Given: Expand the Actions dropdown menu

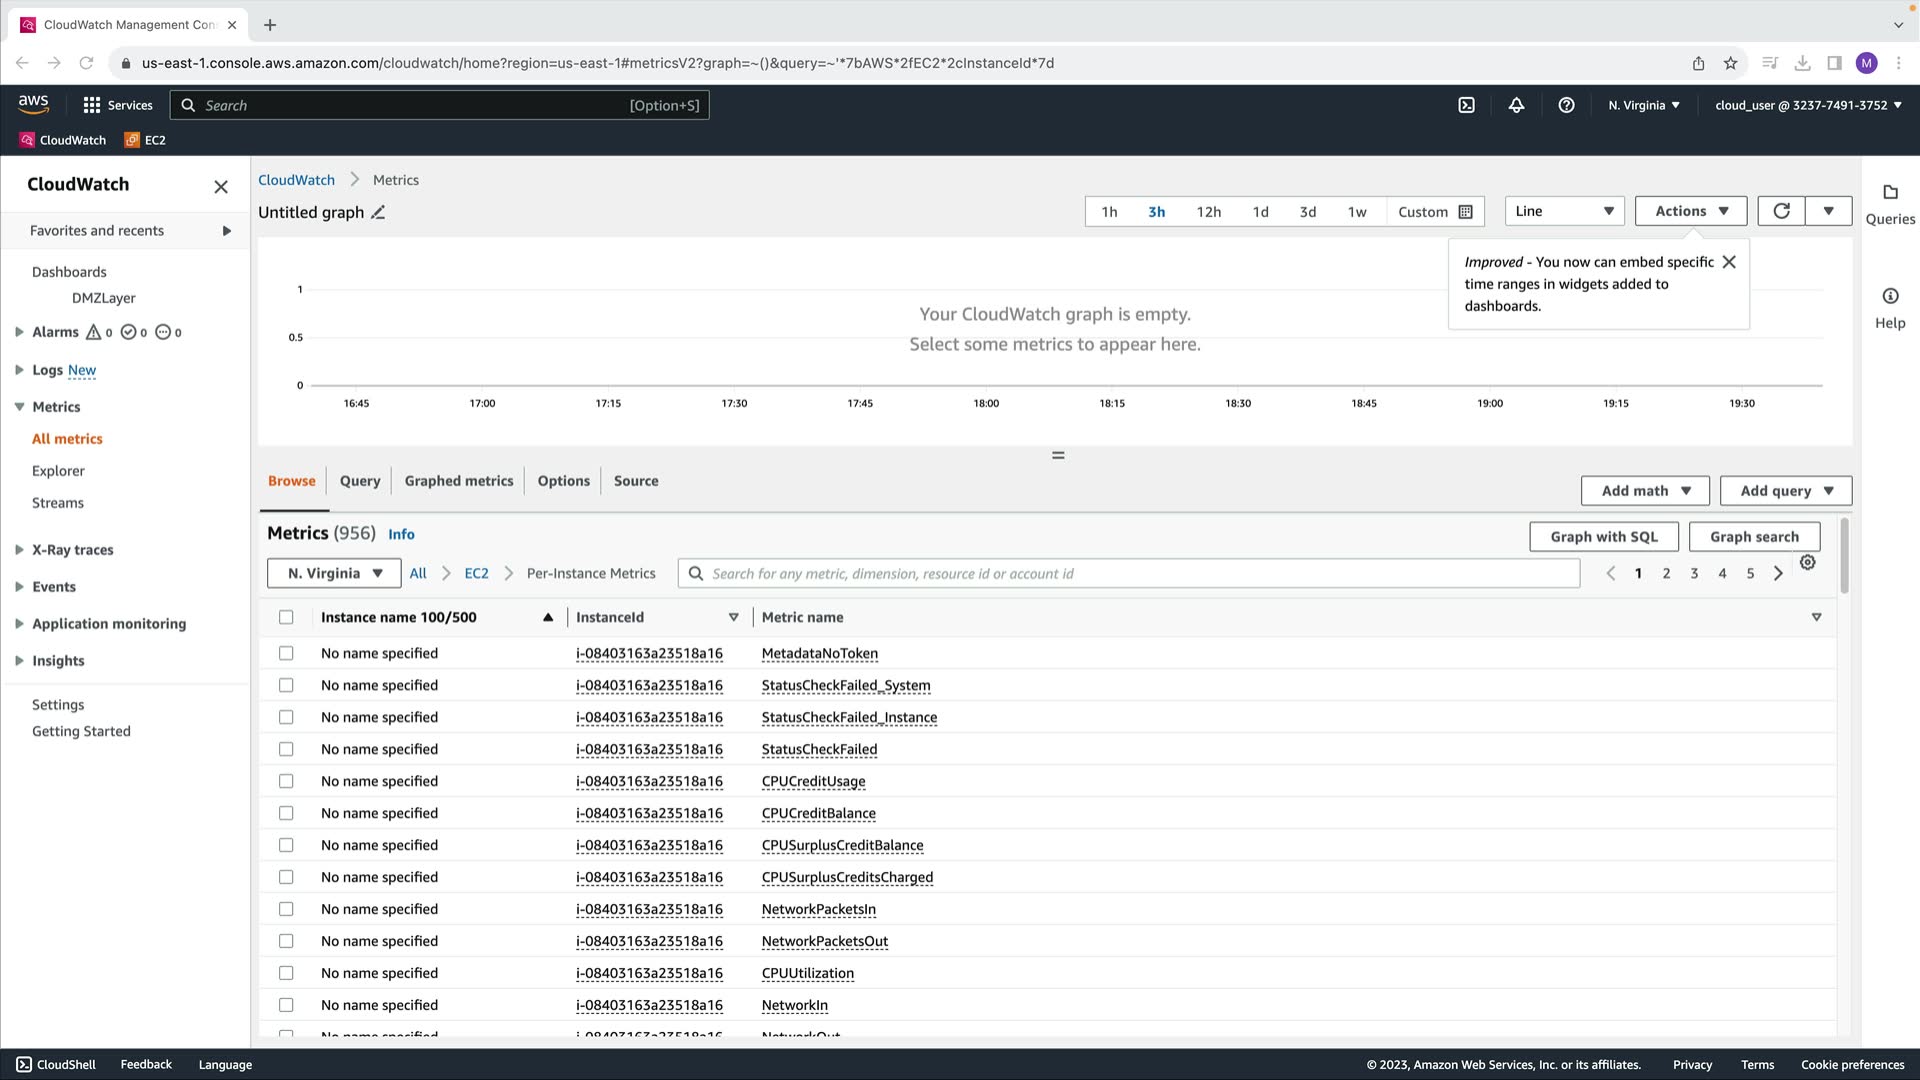Looking at the screenshot, I should (x=1690, y=211).
